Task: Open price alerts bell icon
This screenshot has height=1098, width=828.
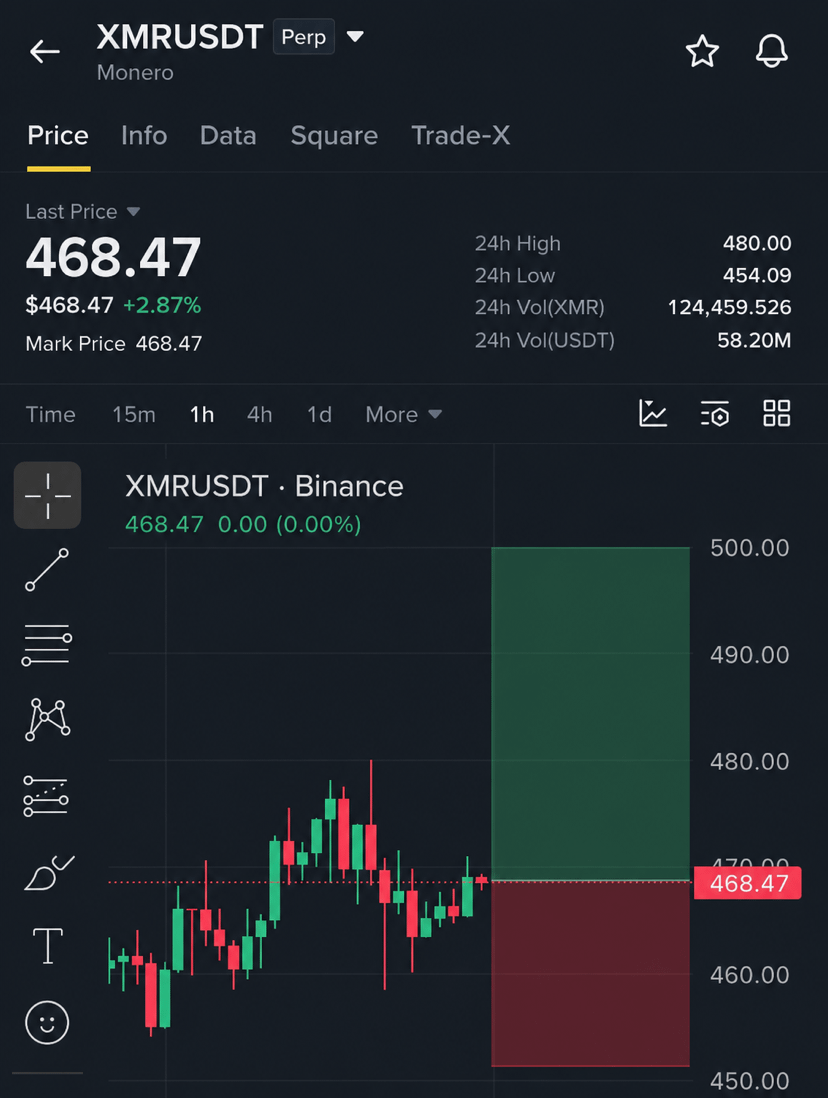Action: tap(772, 51)
